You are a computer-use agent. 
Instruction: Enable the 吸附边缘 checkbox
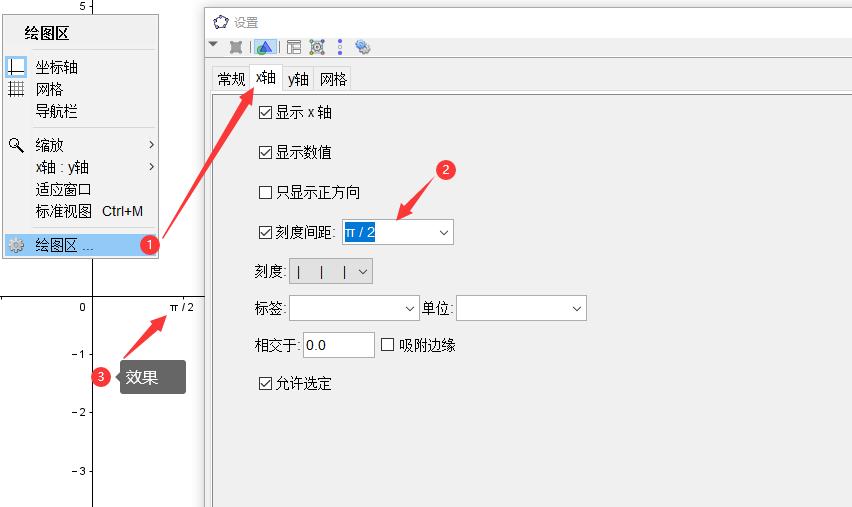(387, 345)
